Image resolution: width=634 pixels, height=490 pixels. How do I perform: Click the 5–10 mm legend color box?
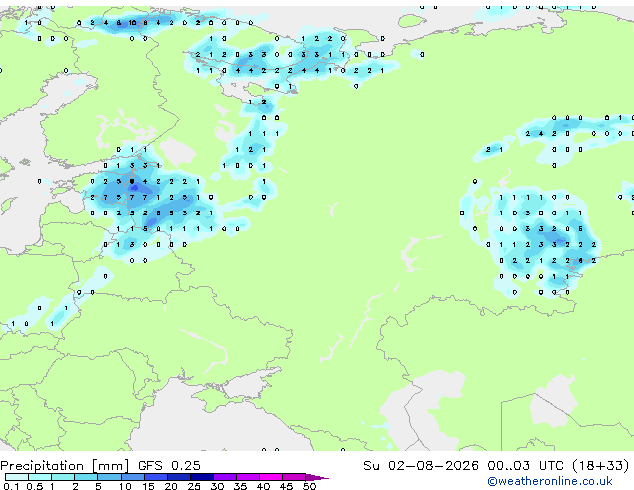[x=109, y=477]
